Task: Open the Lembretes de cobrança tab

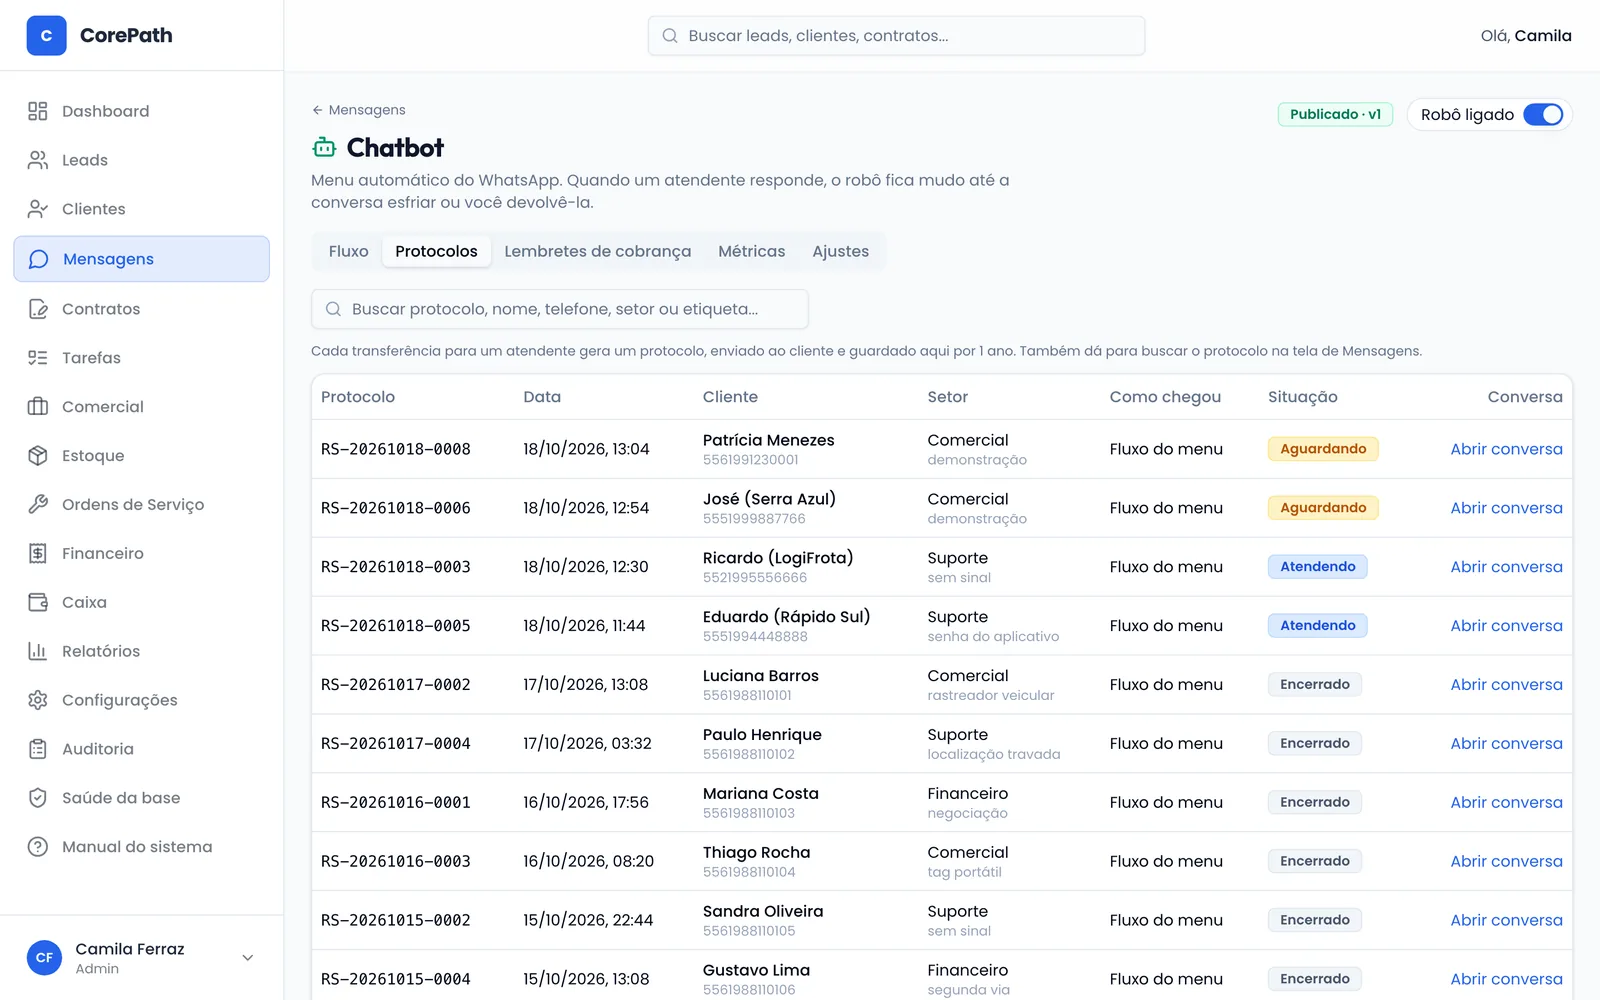Action: point(597,252)
